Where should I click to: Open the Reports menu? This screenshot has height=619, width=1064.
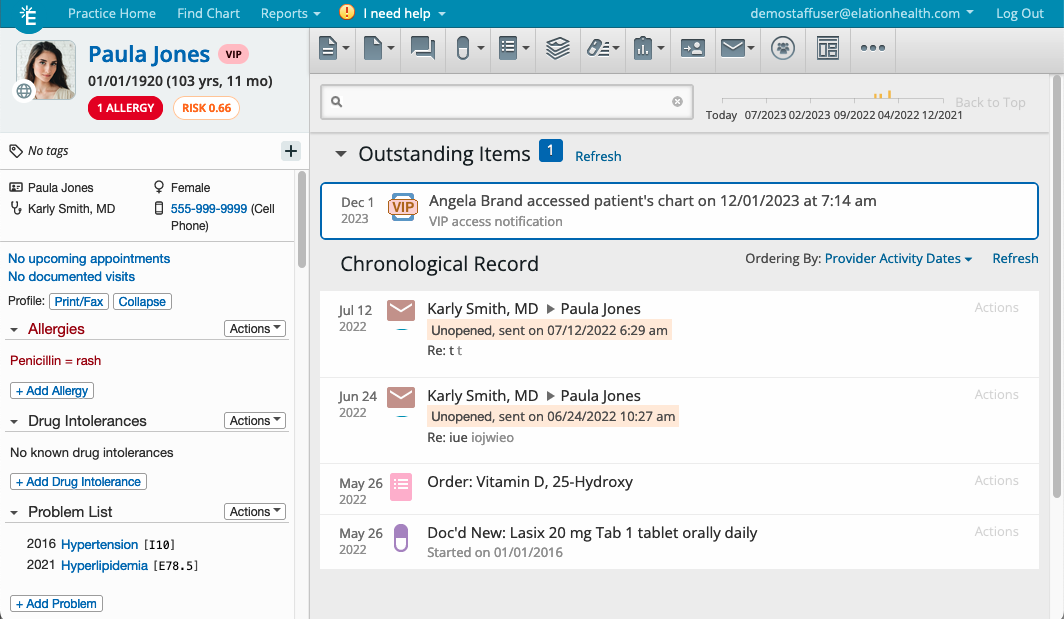pos(290,13)
